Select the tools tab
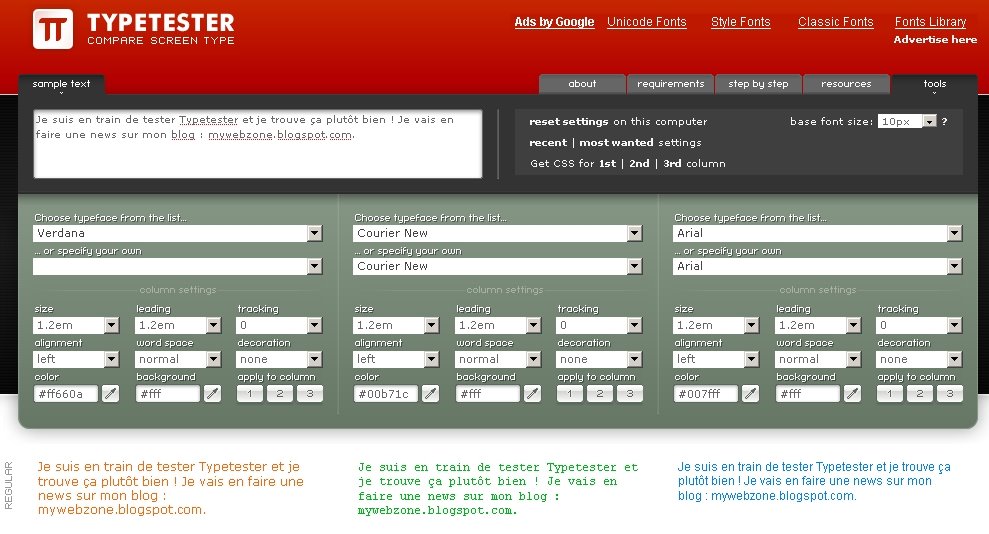Viewport: 989px width, 534px height. 935,84
